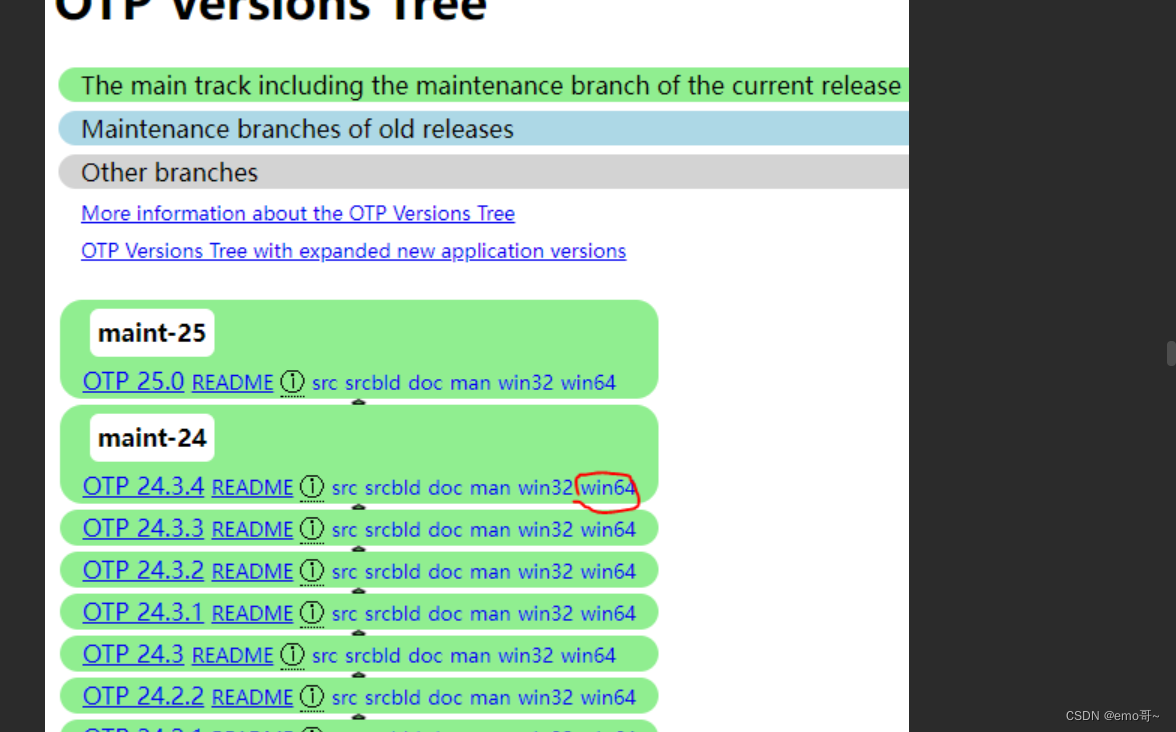Open OTP Versions Tree with expanded application versions
Image resolution: width=1176 pixels, height=732 pixels.
(x=353, y=251)
